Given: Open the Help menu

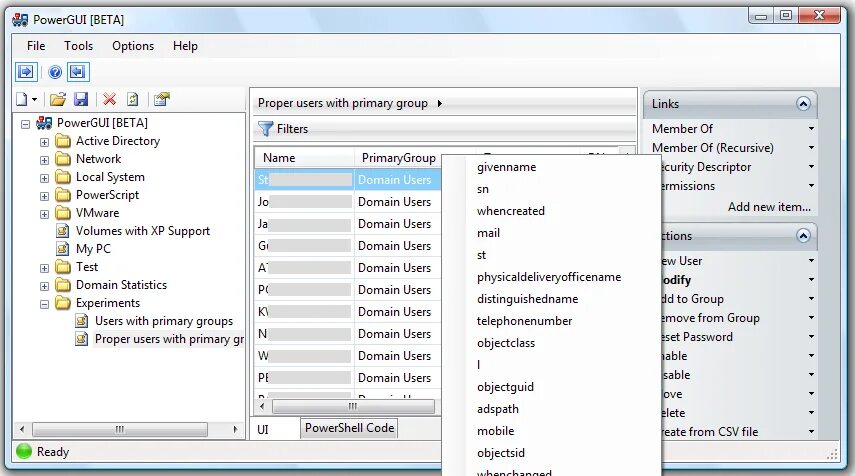Looking at the screenshot, I should (x=185, y=46).
